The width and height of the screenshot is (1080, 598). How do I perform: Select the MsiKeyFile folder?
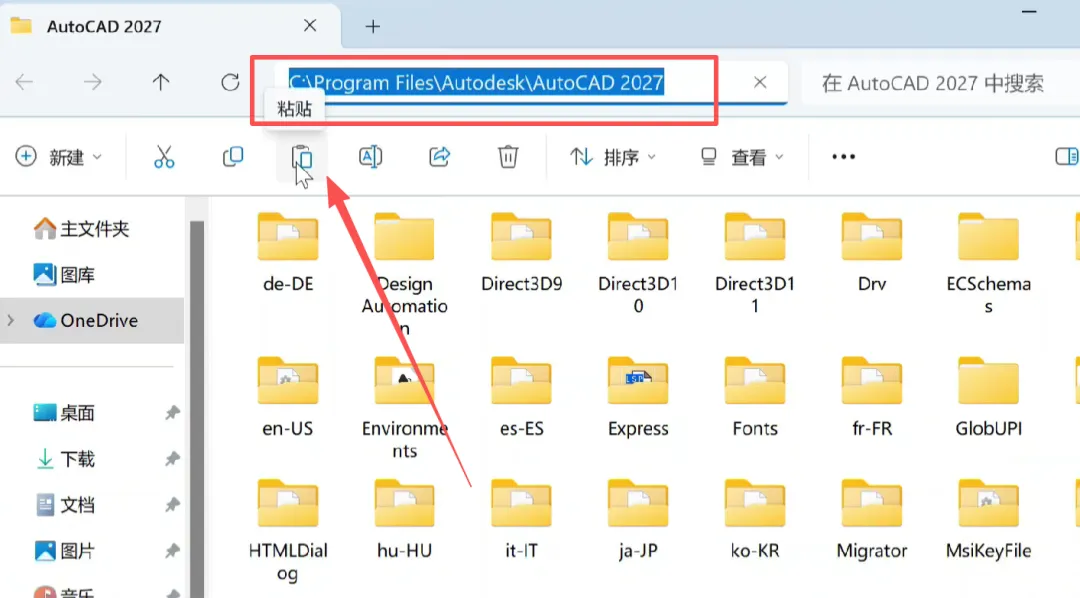tap(988, 519)
